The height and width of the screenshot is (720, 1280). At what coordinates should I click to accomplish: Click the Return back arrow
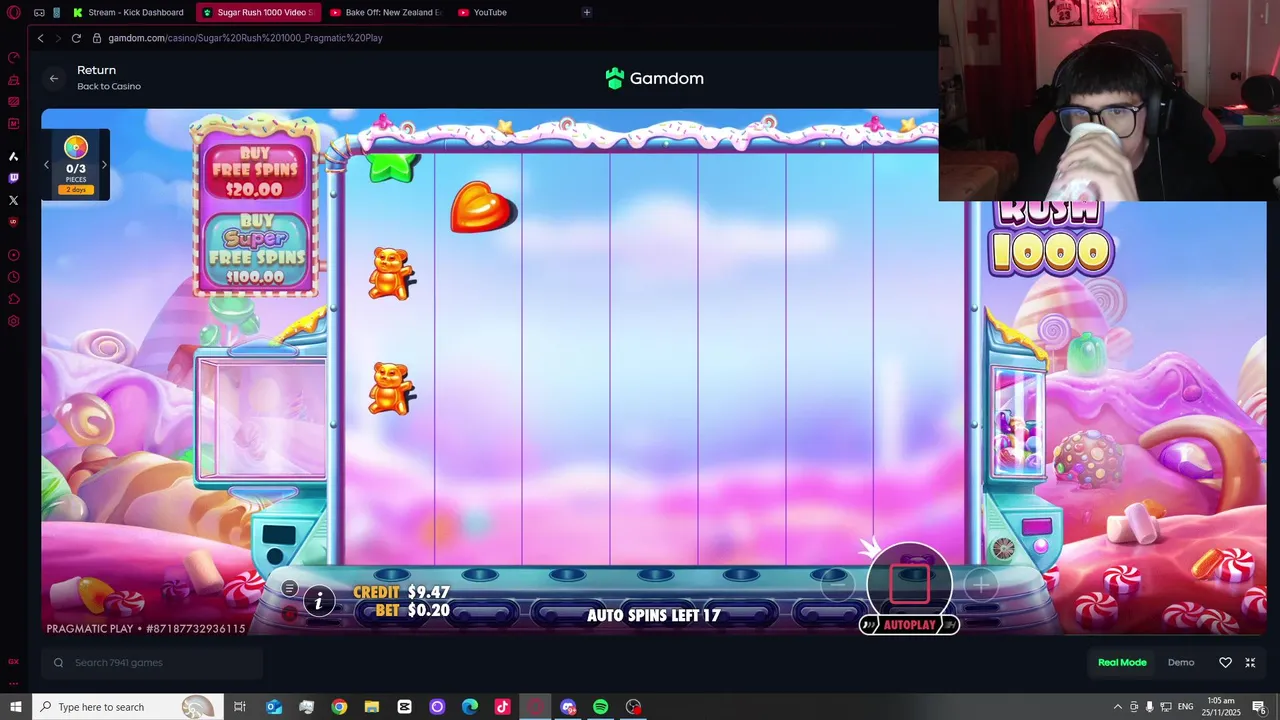click(54, 78)
